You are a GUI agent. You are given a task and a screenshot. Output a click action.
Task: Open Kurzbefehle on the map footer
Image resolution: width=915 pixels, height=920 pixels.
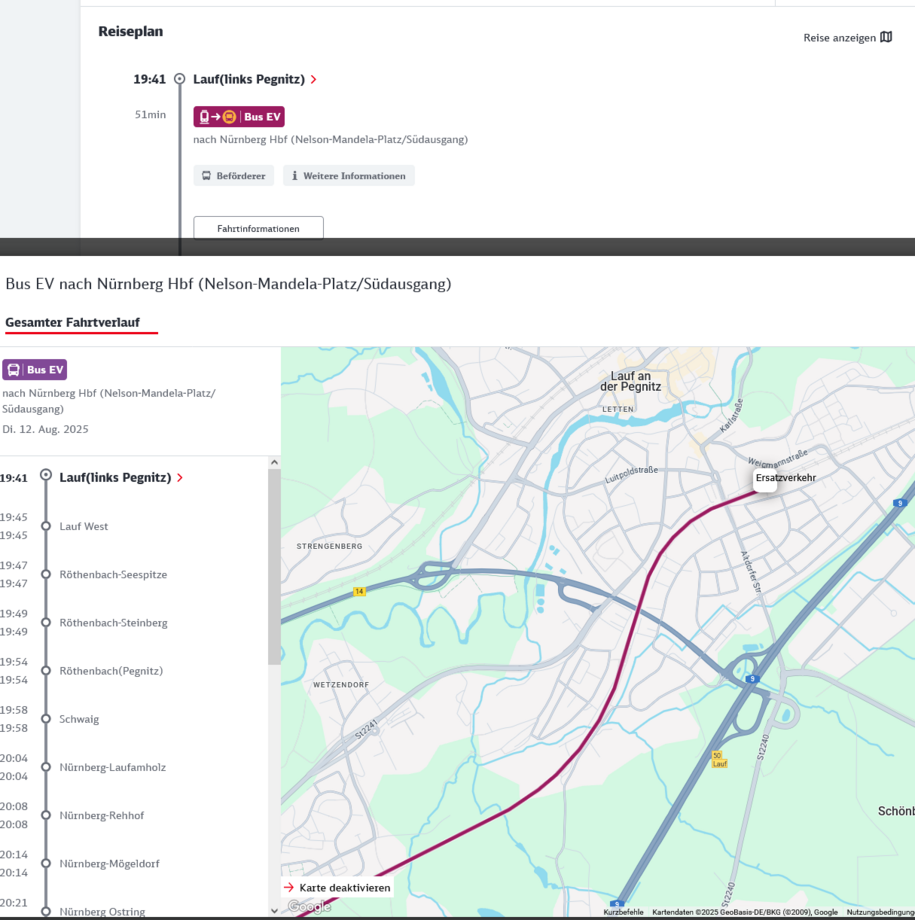click(x=623, y=912)
